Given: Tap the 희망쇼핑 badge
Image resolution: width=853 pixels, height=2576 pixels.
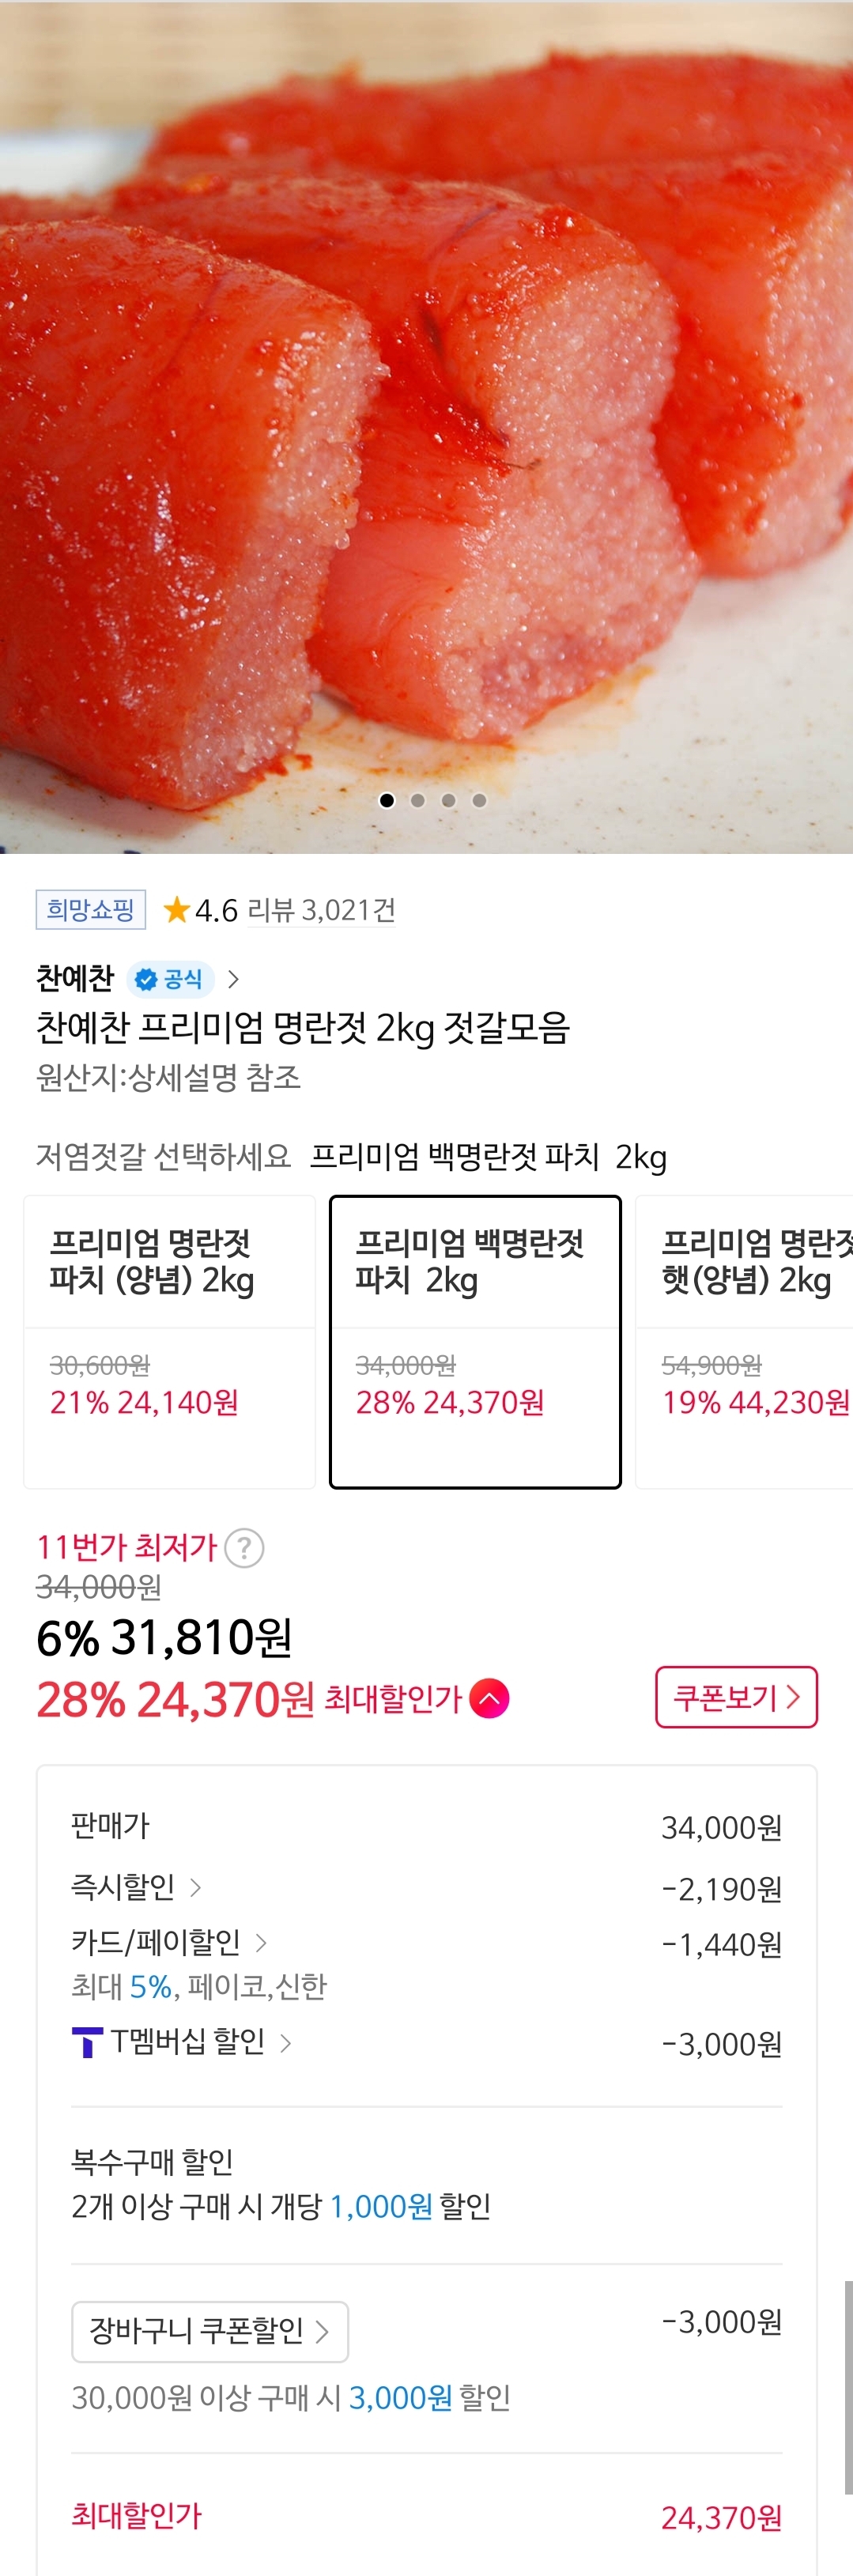Looking at the screenshot, I should [x=91, y=910].
